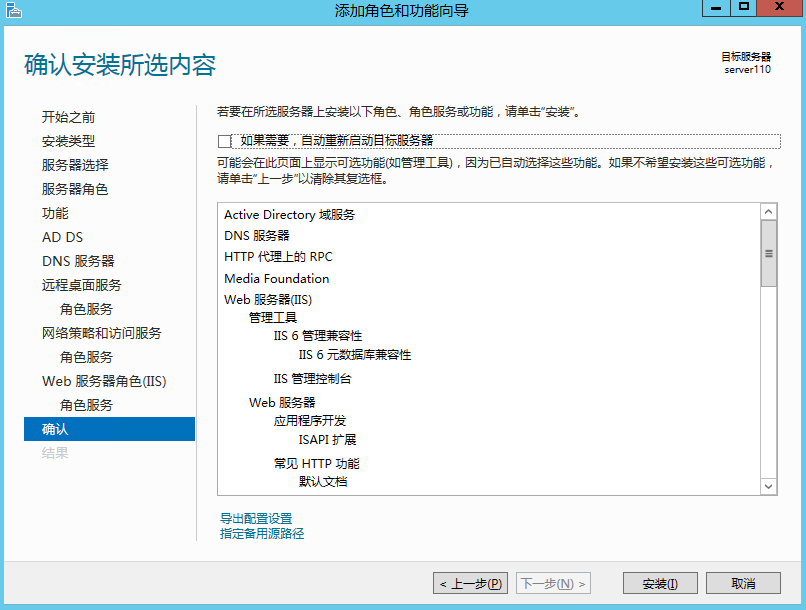The height and width of the screenshot is (610, 806).
Task: Open the AD DS step
Action: tap(62, 237)
